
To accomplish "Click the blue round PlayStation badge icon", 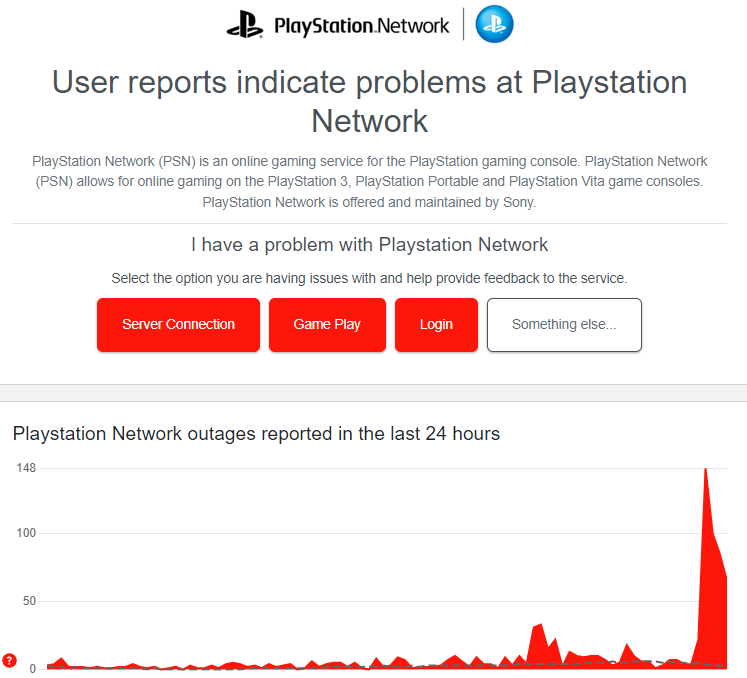I will click(495, 24).
